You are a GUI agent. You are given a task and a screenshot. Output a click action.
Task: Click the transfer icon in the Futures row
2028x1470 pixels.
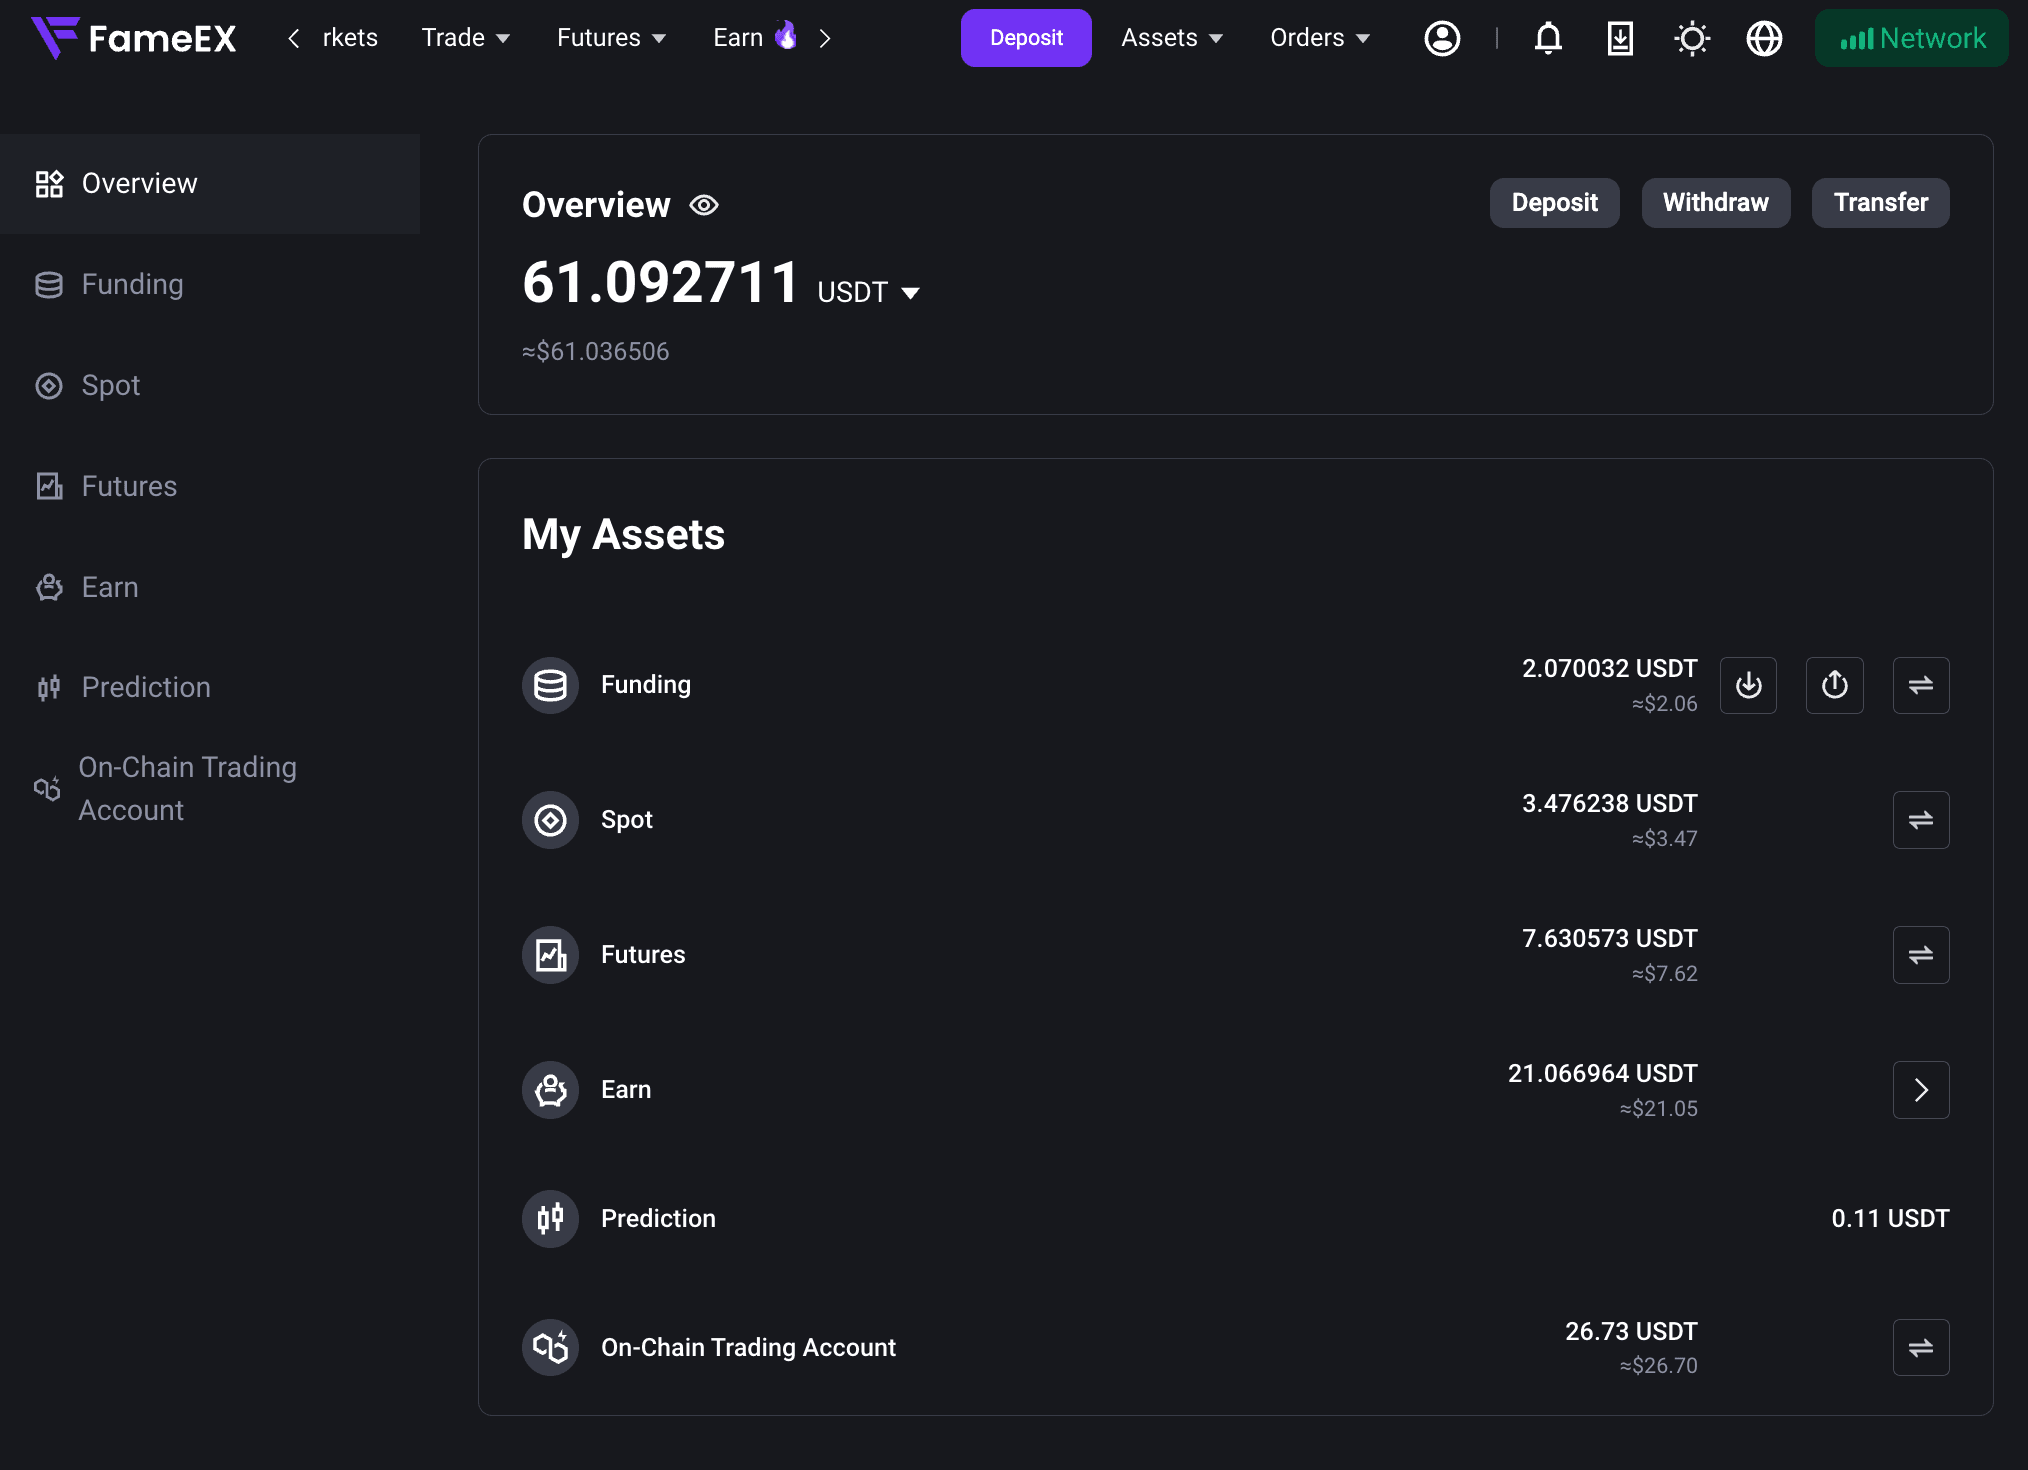(x=1921, y=955)
